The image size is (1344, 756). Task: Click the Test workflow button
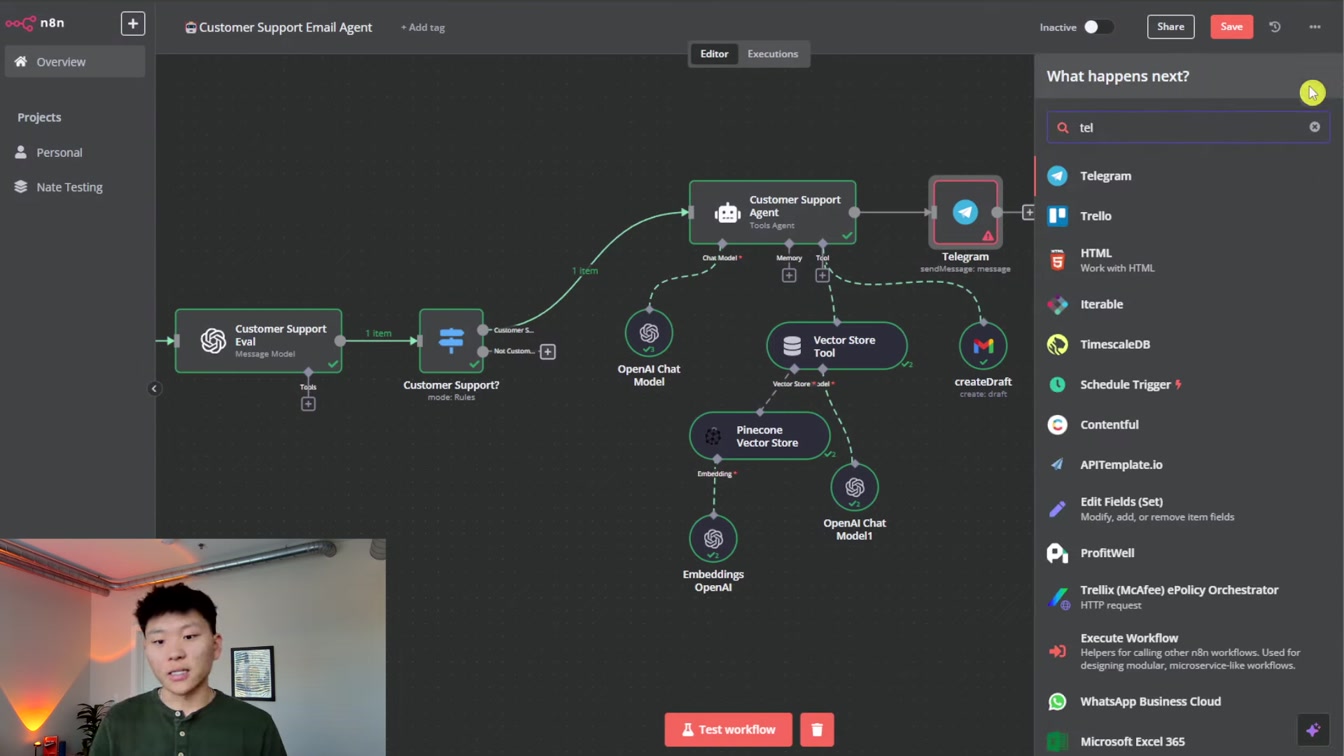click(728, 729)
